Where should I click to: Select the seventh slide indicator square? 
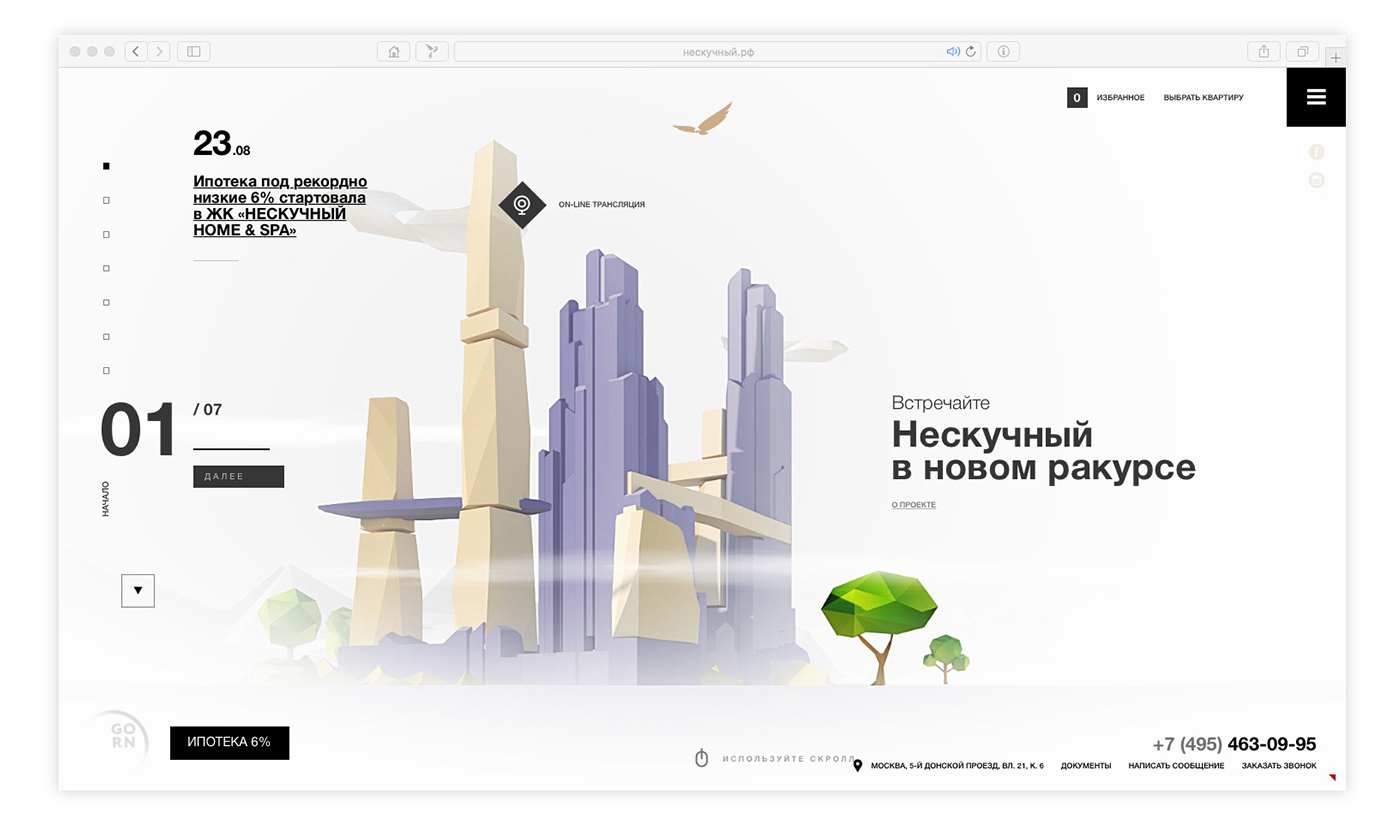tap(106, 370)
